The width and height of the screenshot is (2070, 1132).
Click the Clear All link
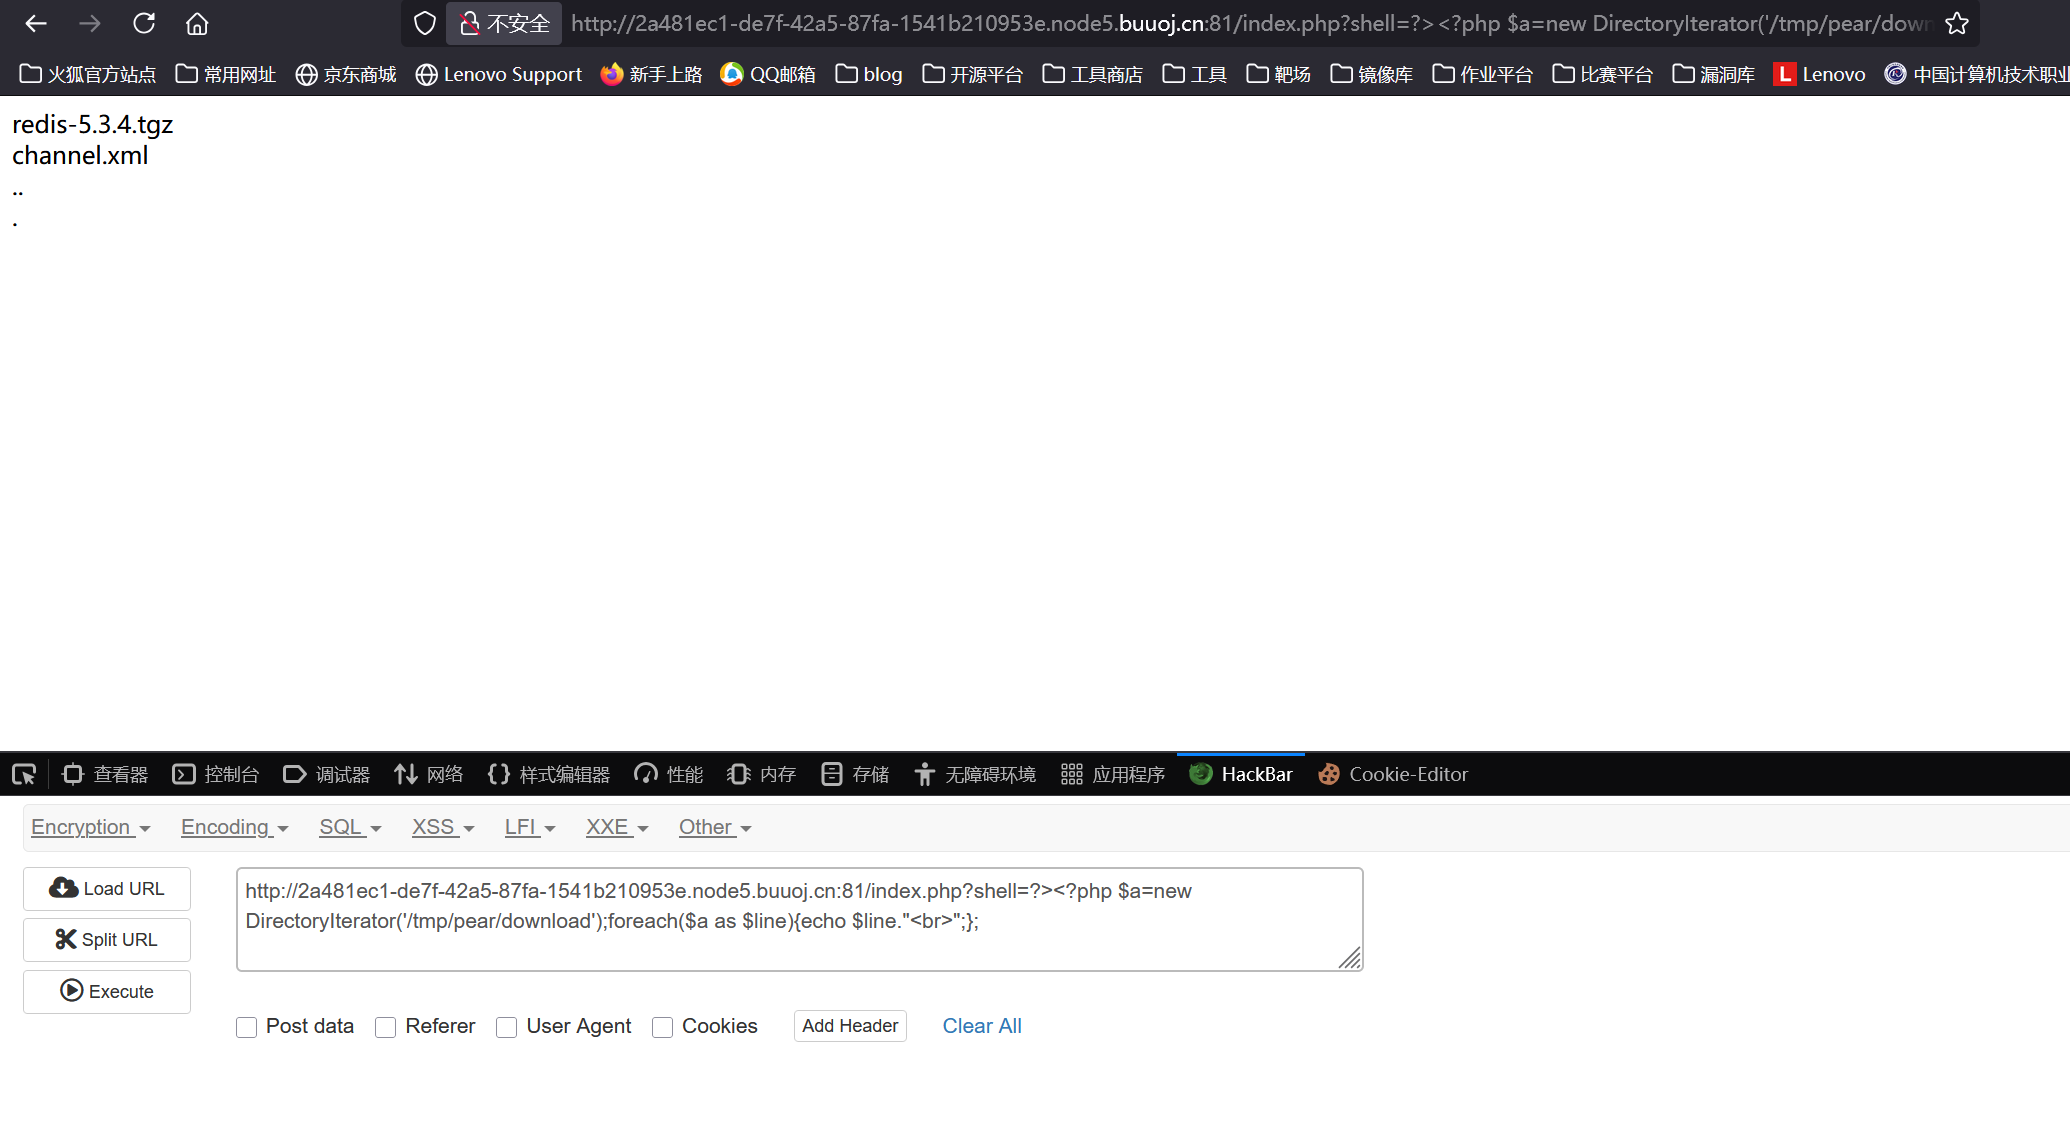click(x=981, y=1026)
